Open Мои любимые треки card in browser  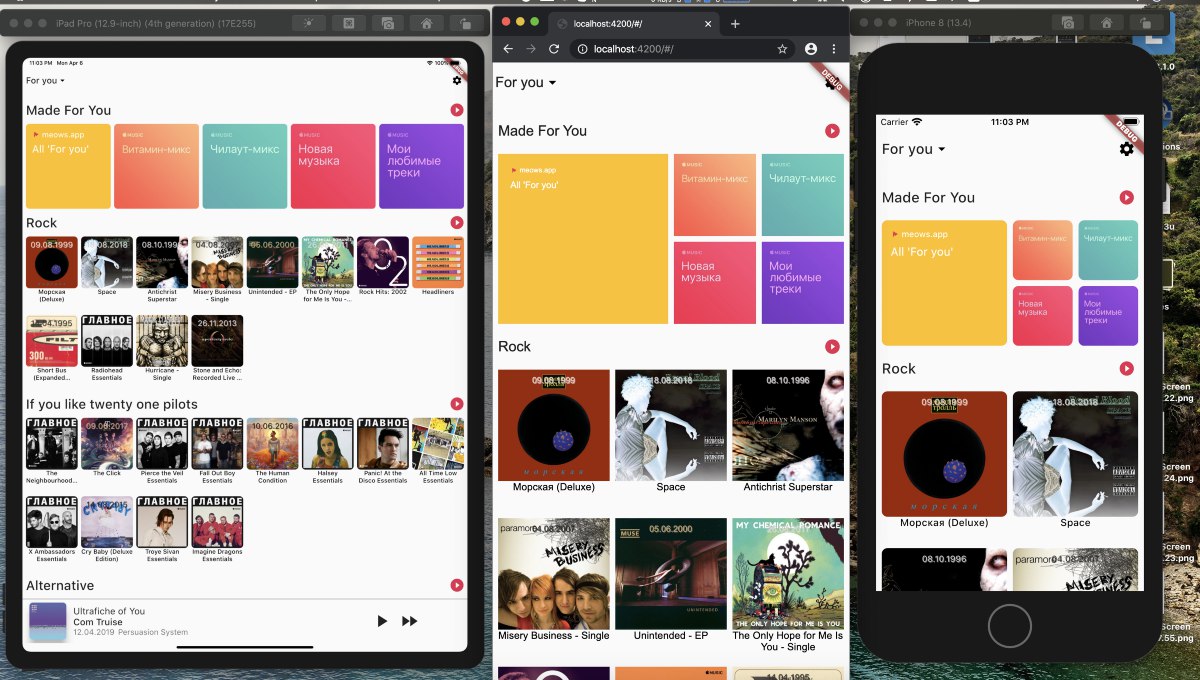click(803, 283)
